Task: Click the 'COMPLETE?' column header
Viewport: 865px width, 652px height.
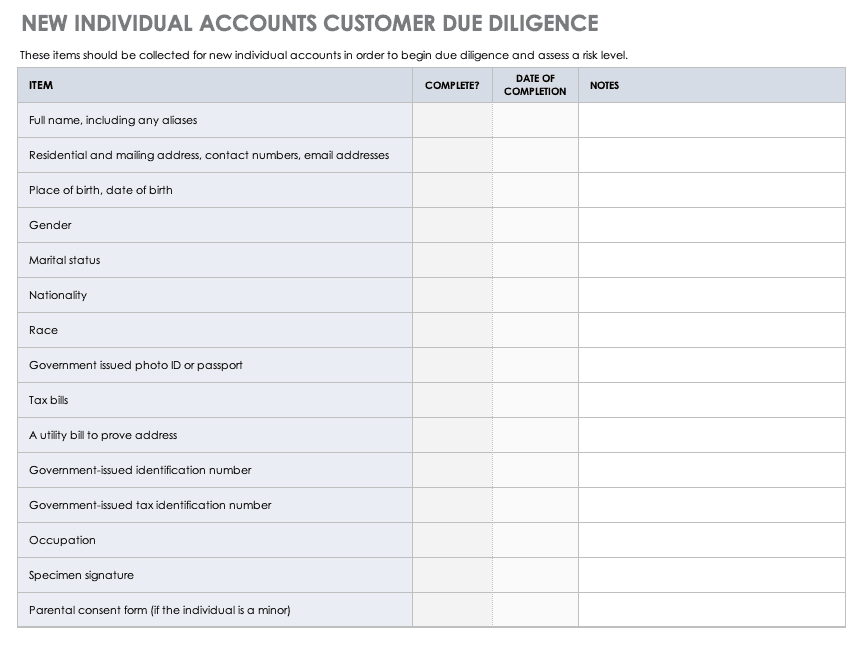Action: [452, 85]
